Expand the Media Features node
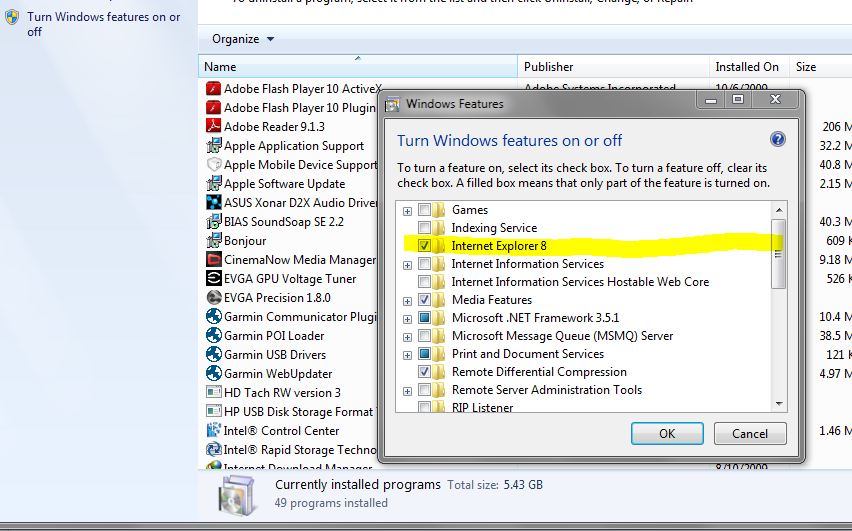The image size is (852, 531). click(x=407, y=301)
